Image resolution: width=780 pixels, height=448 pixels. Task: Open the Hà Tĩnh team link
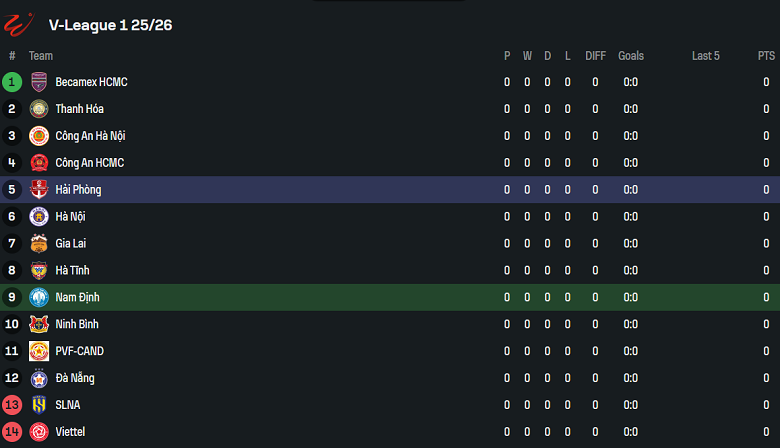[73, 270]
